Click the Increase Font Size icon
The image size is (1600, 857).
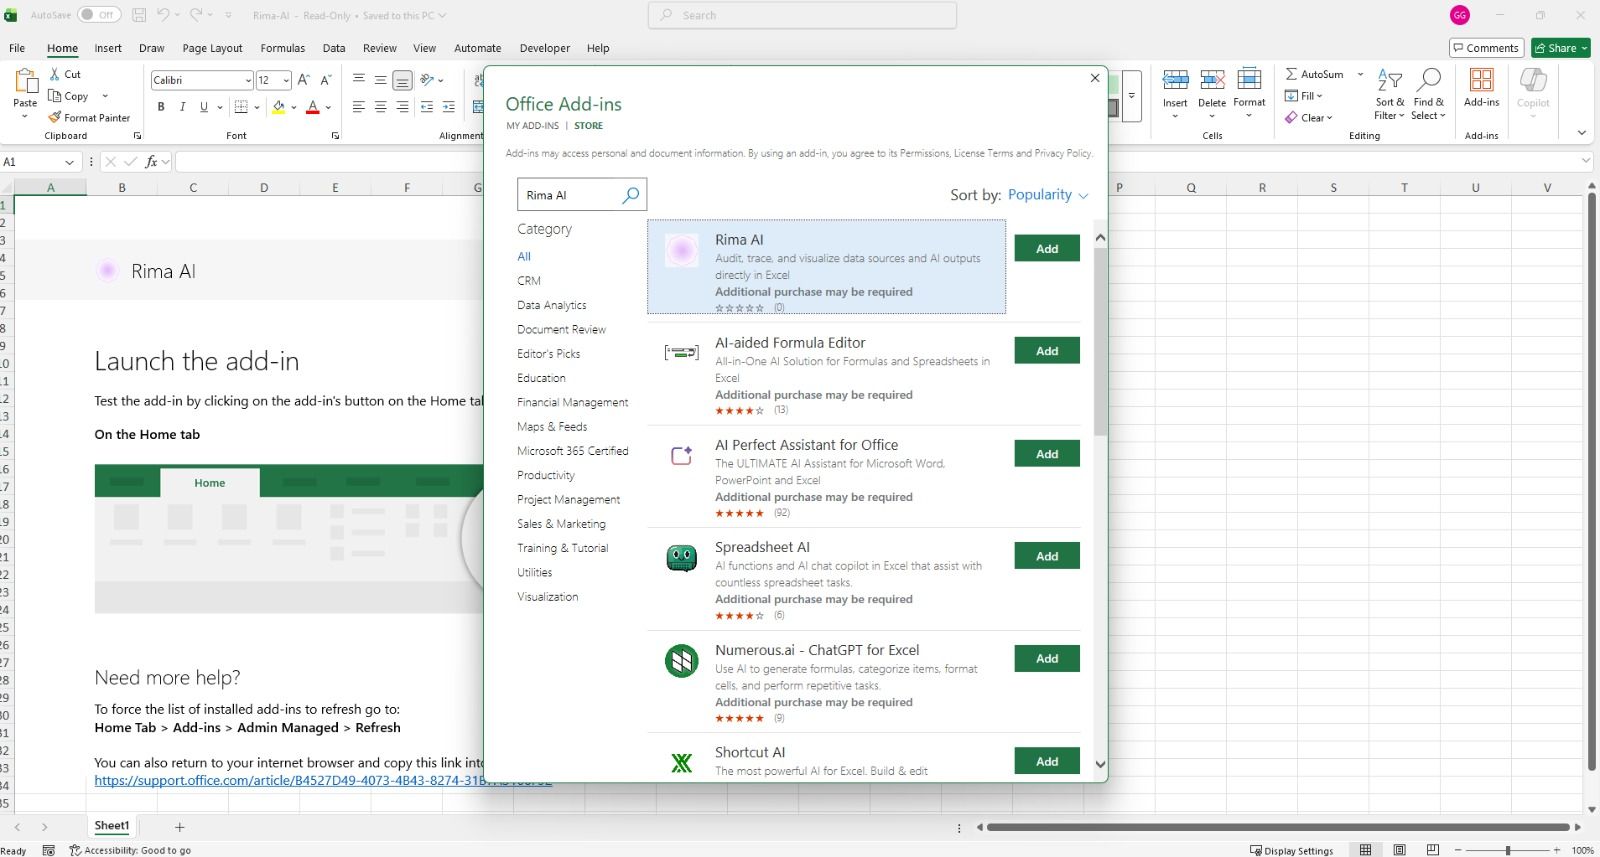[x=304, y=80]
